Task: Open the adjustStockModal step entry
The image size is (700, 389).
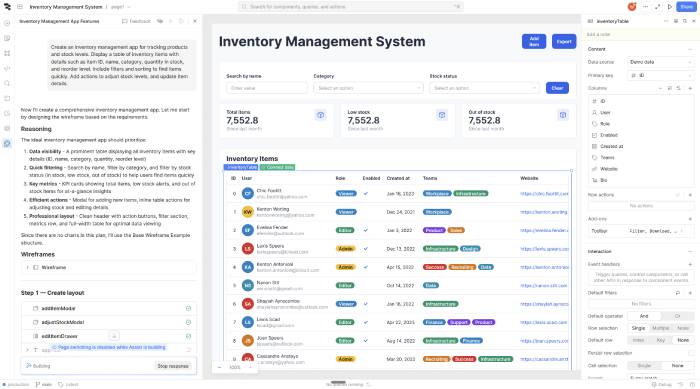Action: 108,322
